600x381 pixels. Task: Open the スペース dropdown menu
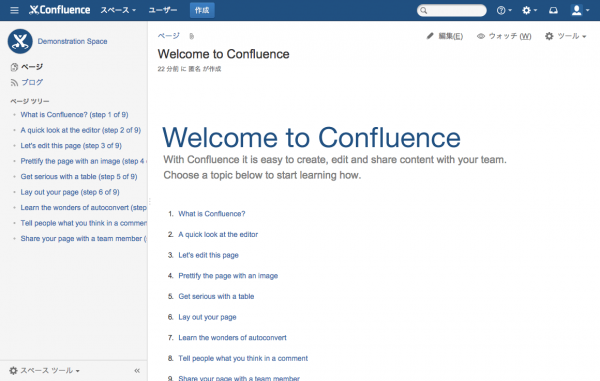[118, 10]
